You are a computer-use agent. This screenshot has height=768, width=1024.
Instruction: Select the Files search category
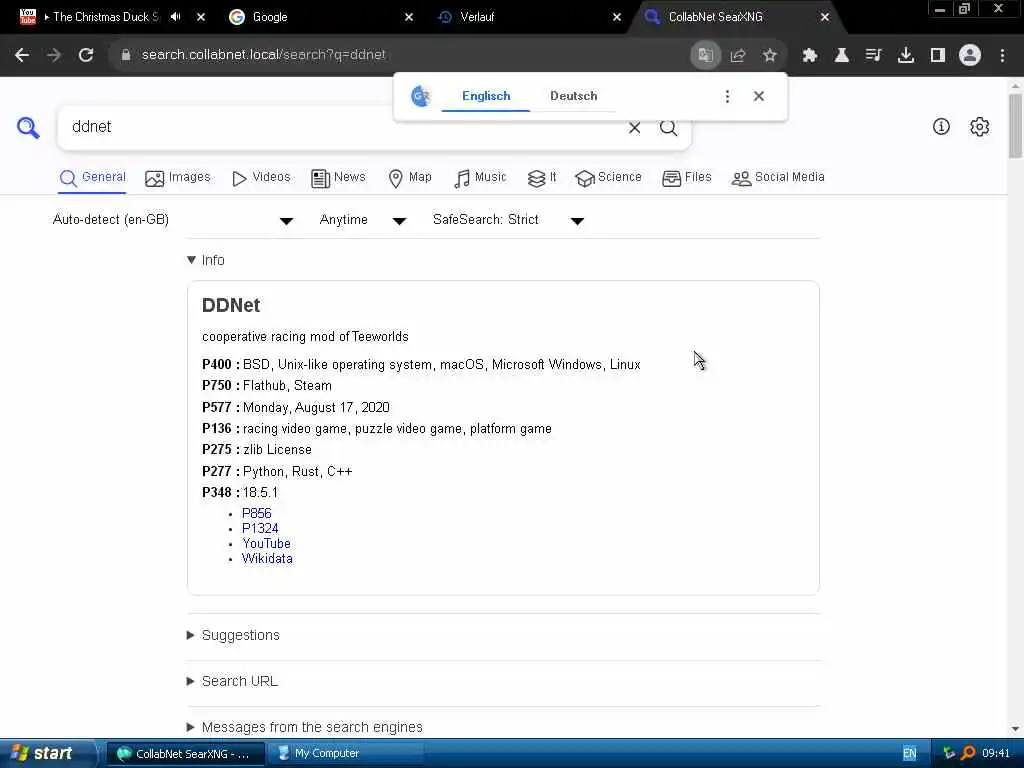686,178
